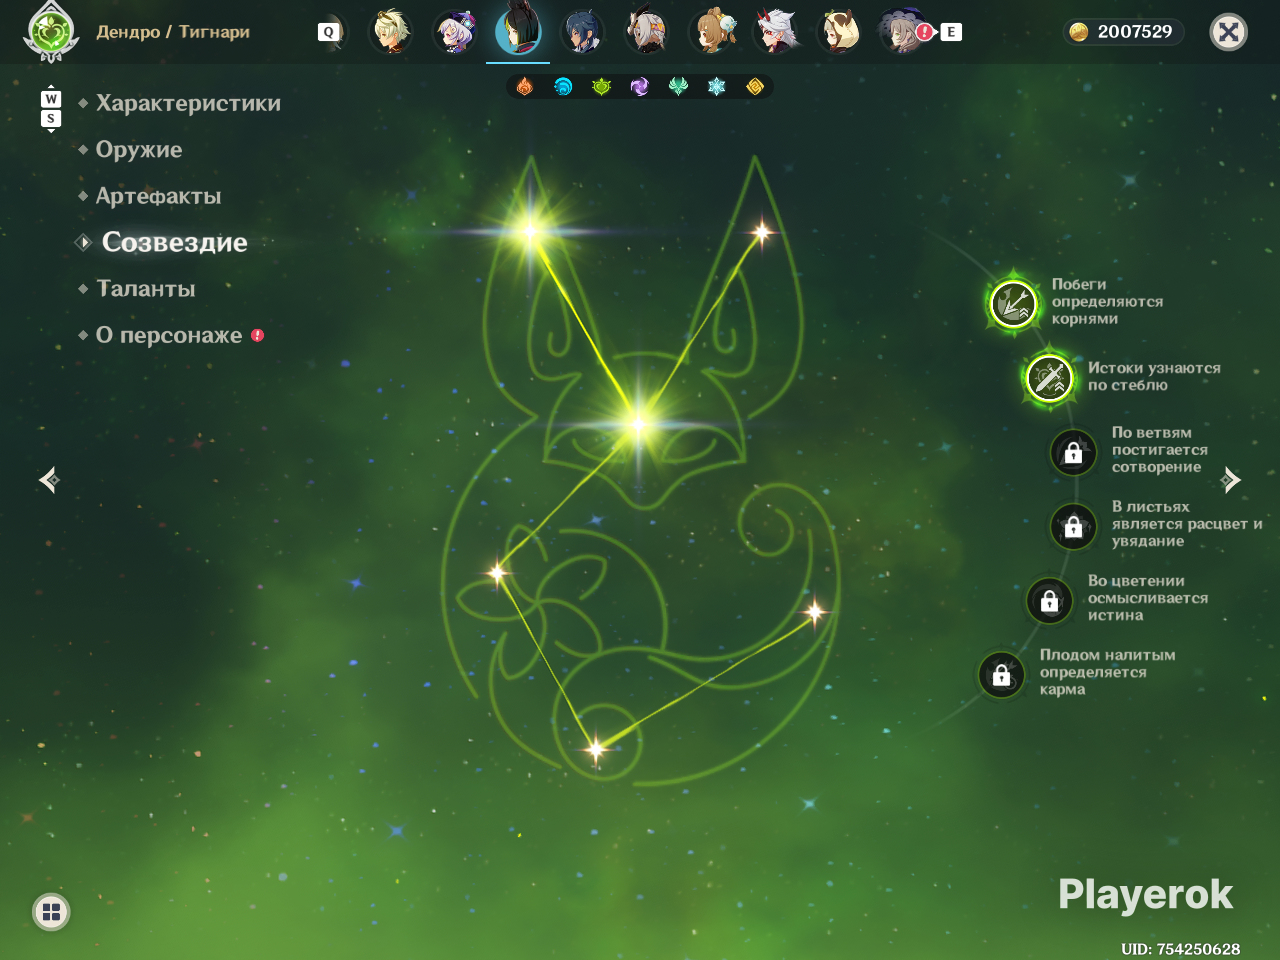This screenshot has height=960, width=1280.
Task: Filter characters by the Dendro element icon
Action: 601,87
